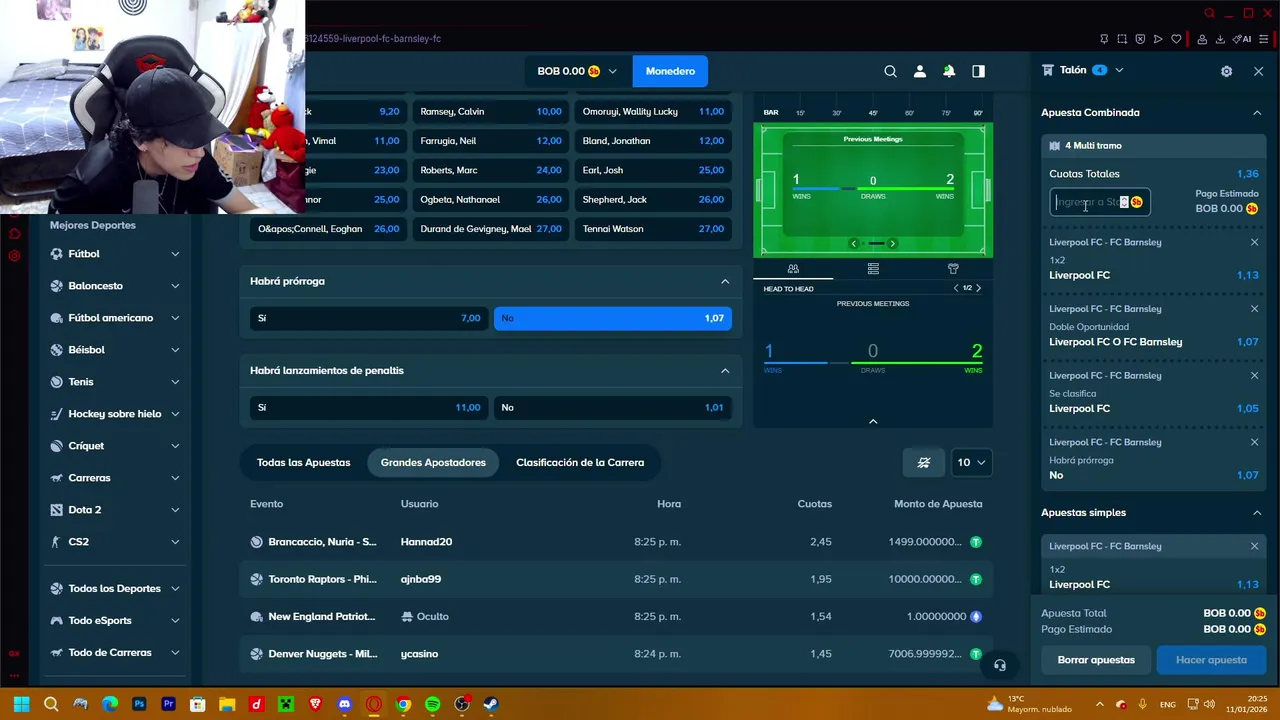The width and height of the screenshot is (1280, 720).
Task: Click the browser bookmark heart icon
Action: point(1176,39)
